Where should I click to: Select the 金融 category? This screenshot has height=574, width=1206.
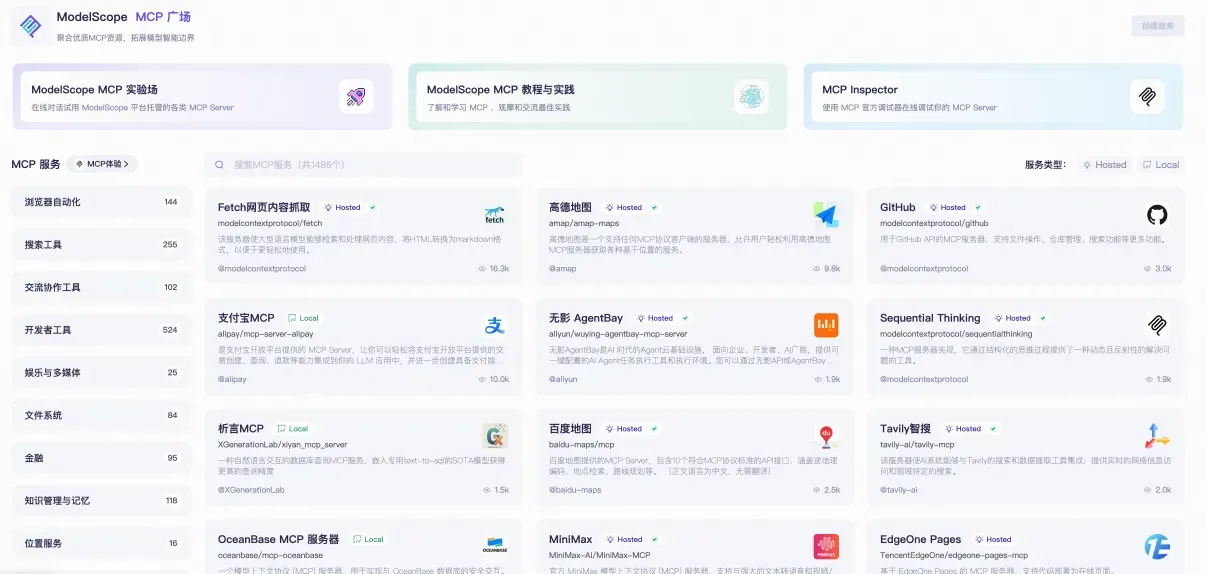coord(101,458)
